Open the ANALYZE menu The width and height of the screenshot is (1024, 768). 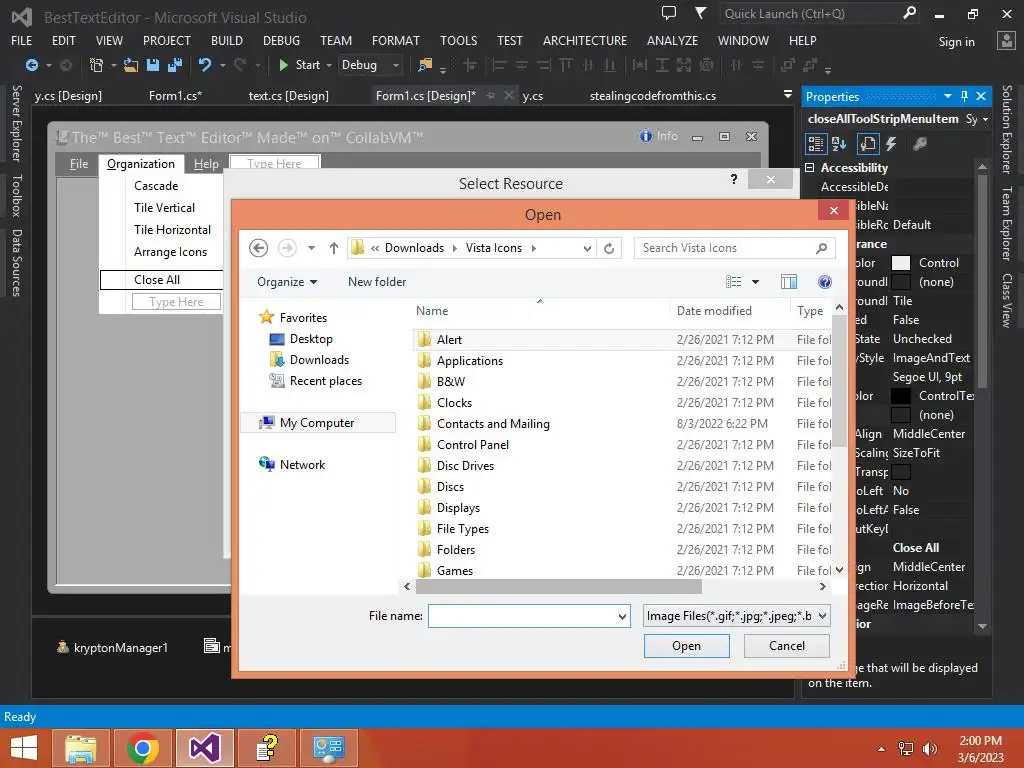pos(672,40)
